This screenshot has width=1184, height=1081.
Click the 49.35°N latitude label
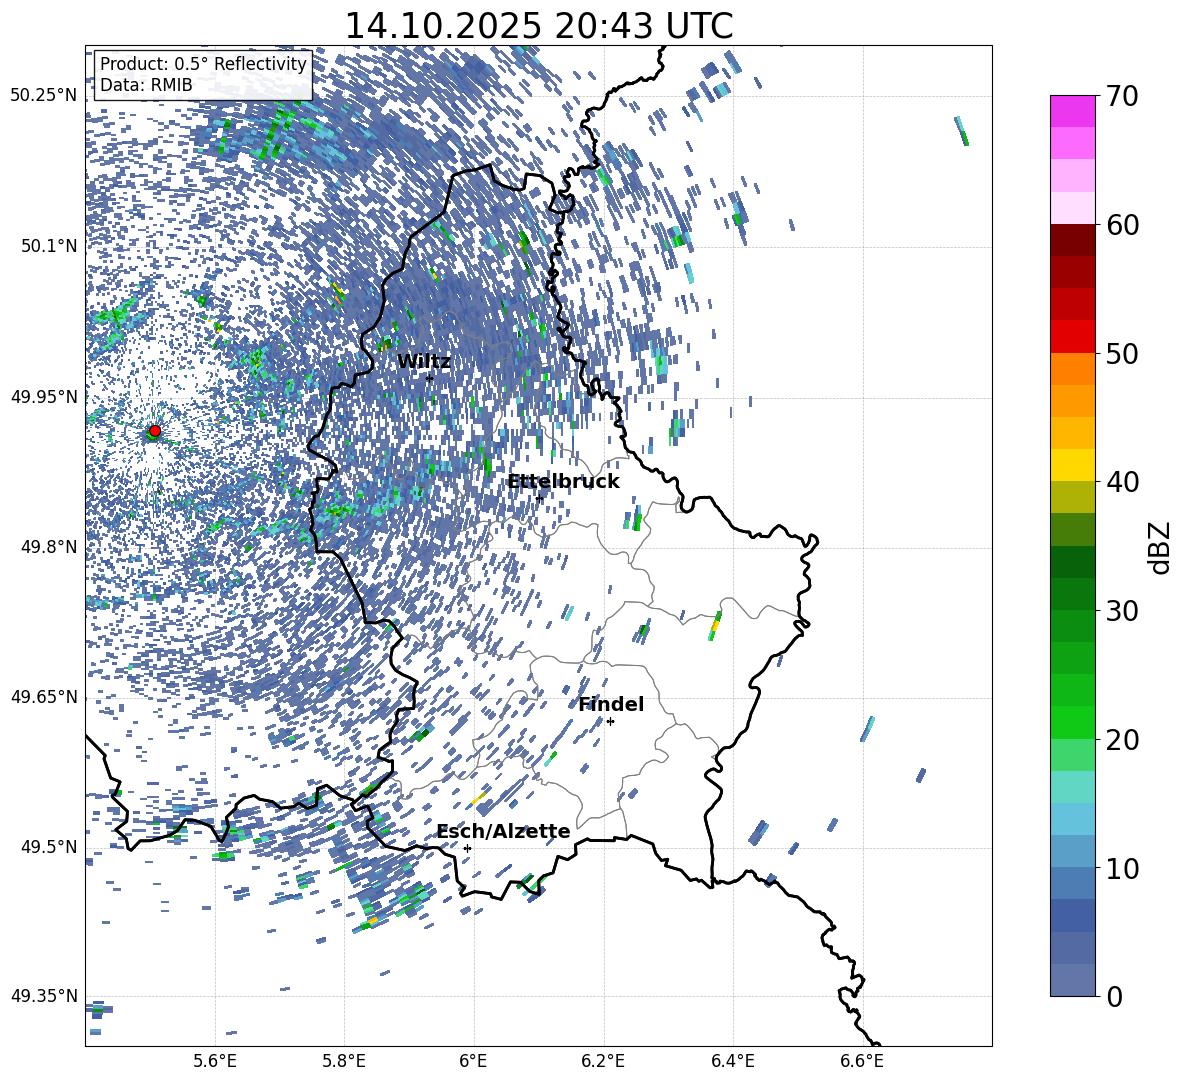44,996
